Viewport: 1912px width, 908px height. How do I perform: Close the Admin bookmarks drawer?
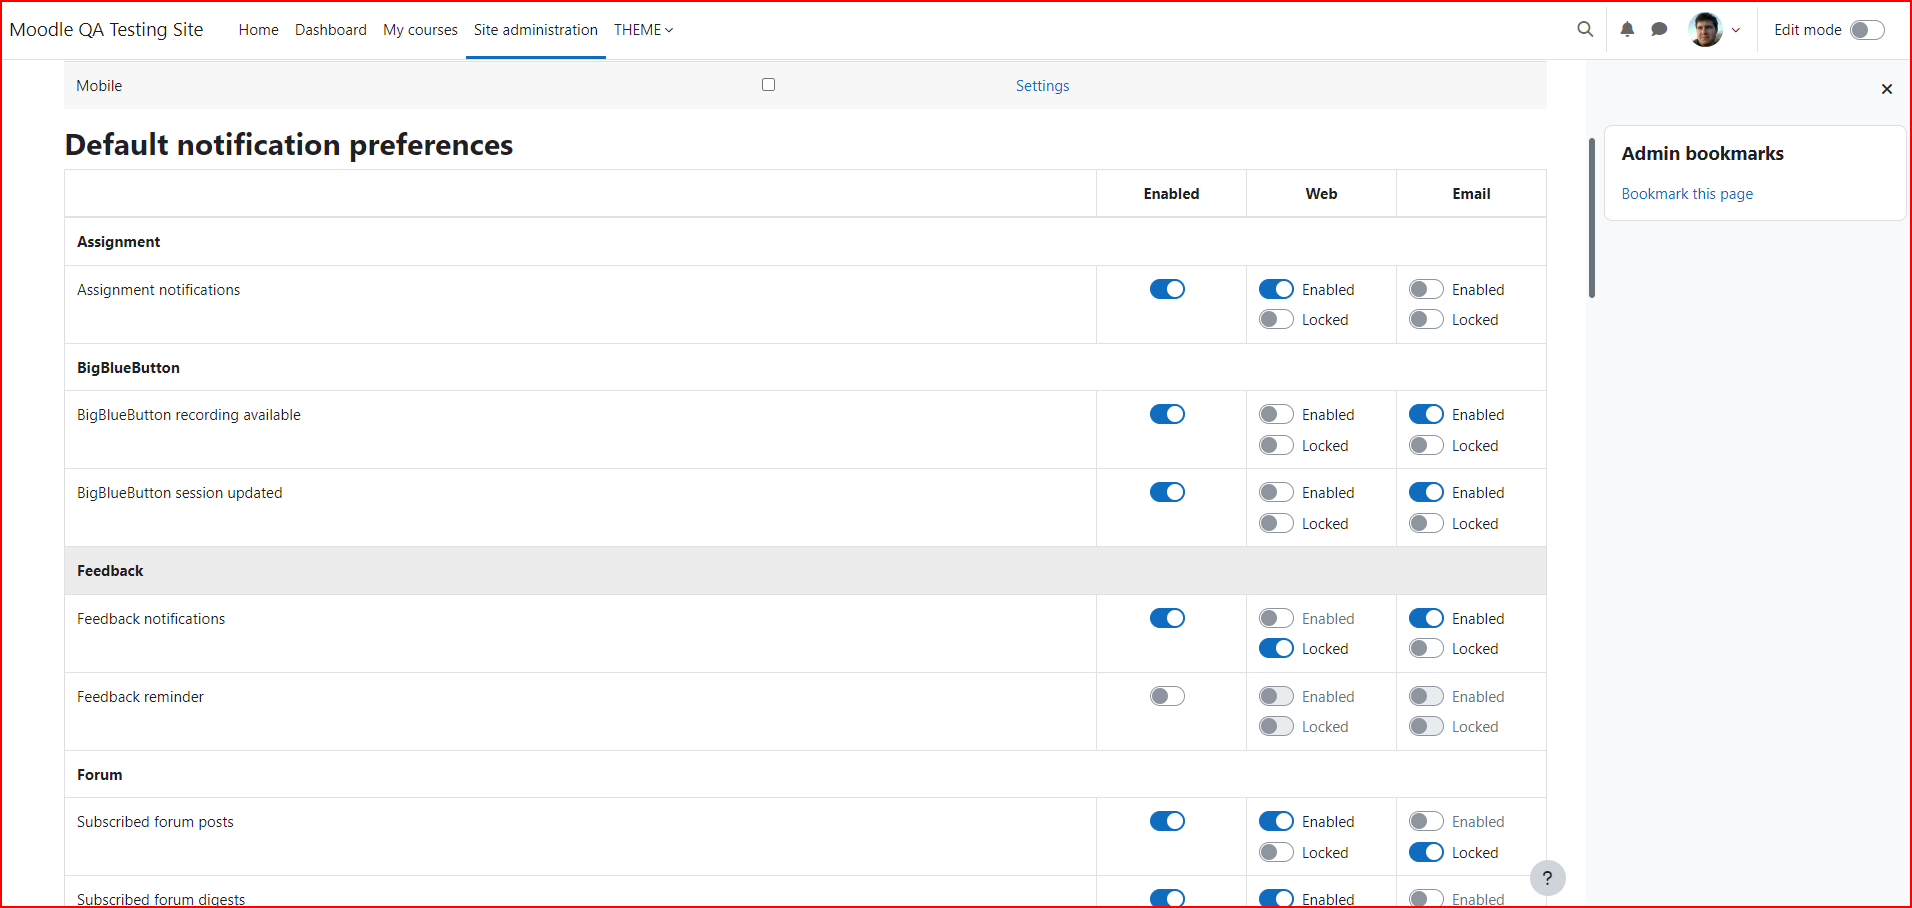(x=1887, y=89)
